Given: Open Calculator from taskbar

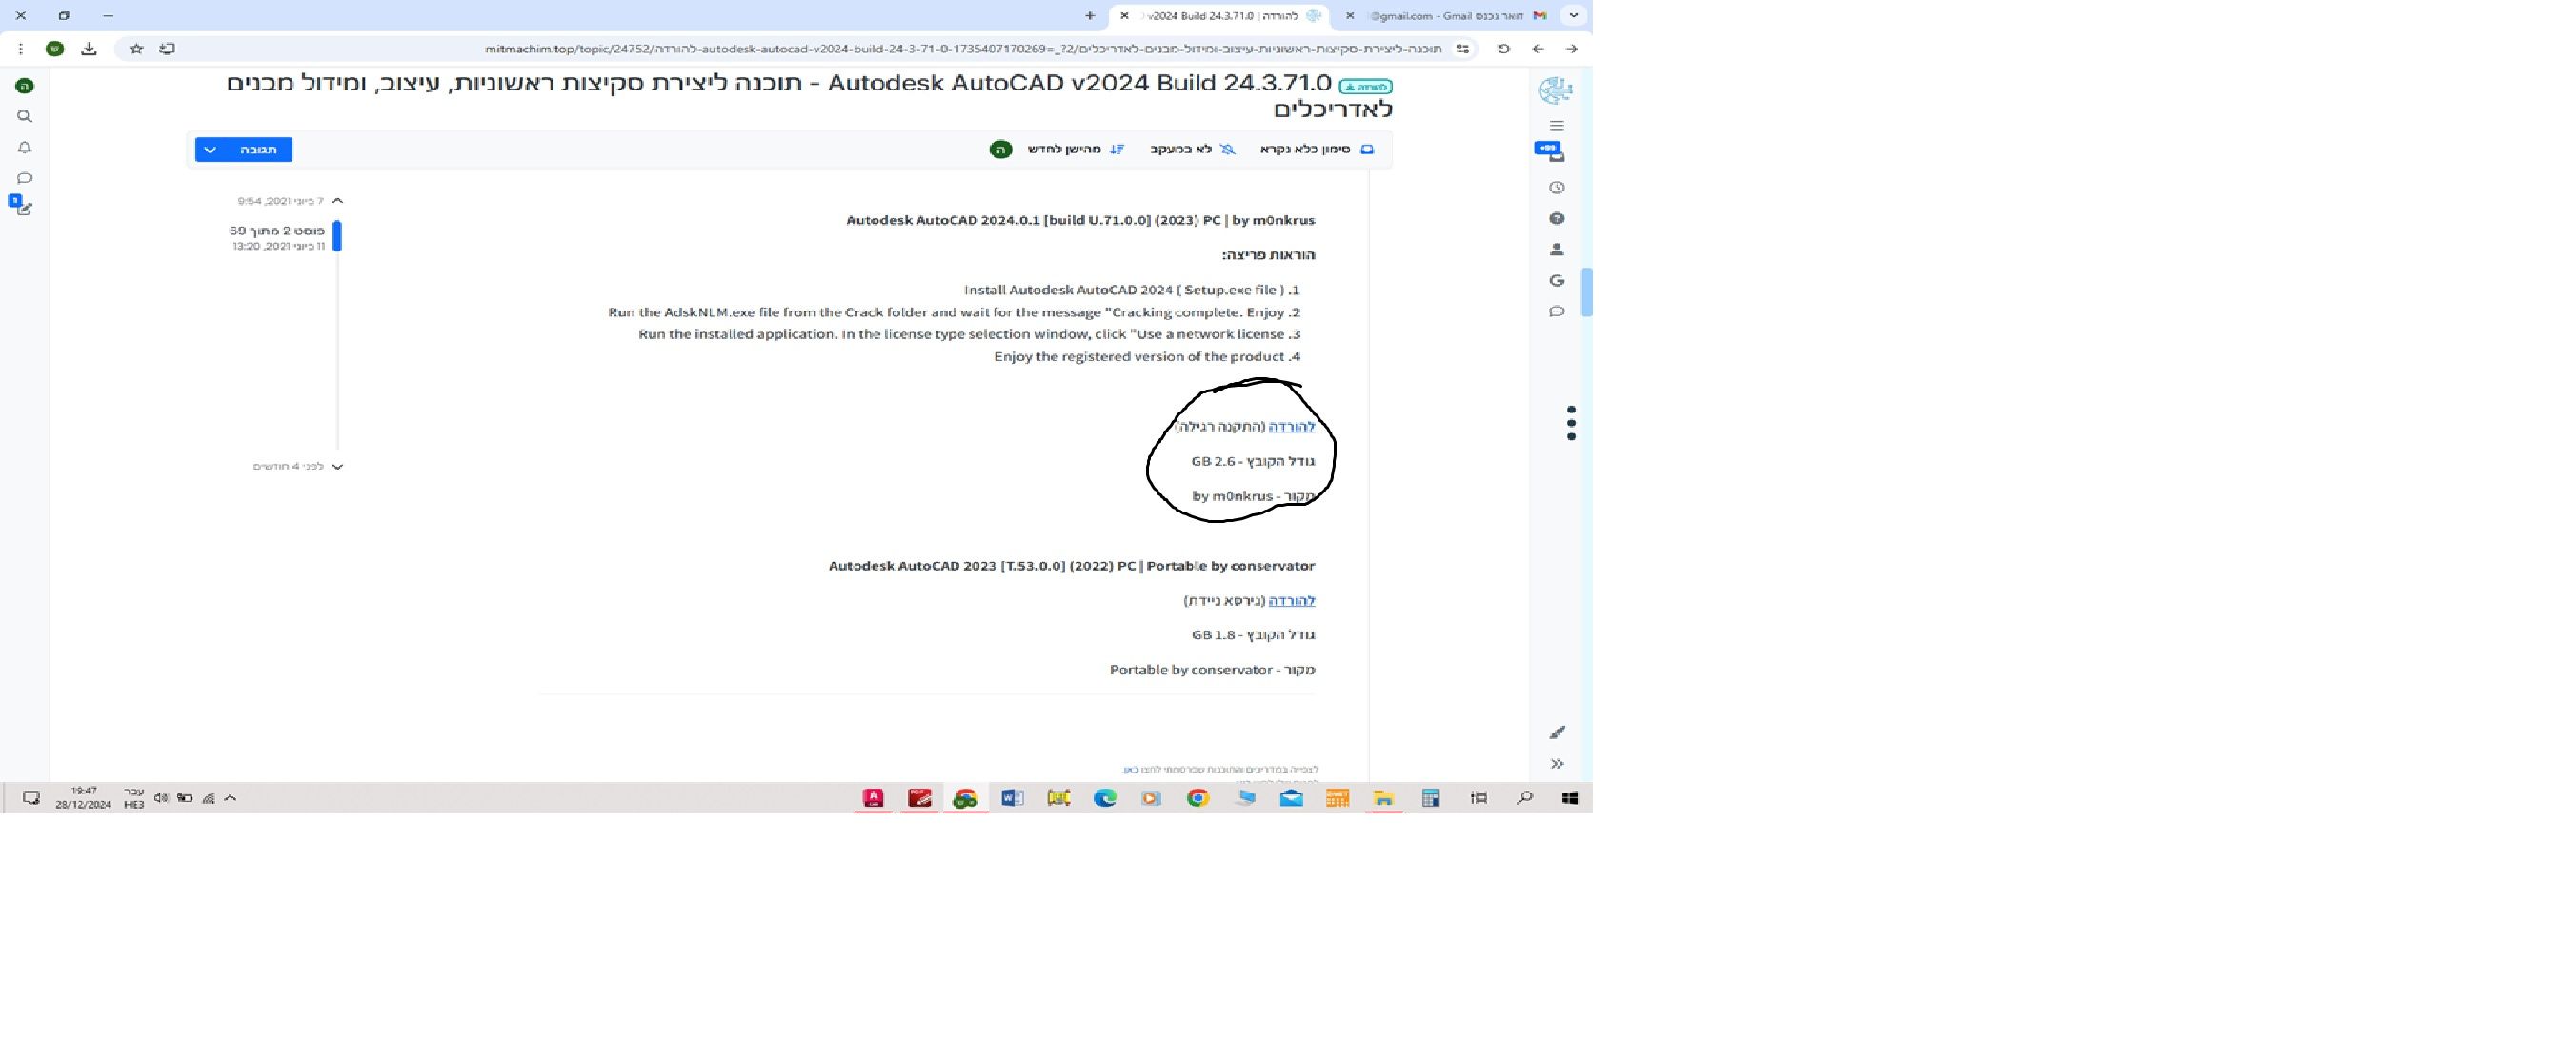Looking at the screenshot, I should (x=1431, y=798).
